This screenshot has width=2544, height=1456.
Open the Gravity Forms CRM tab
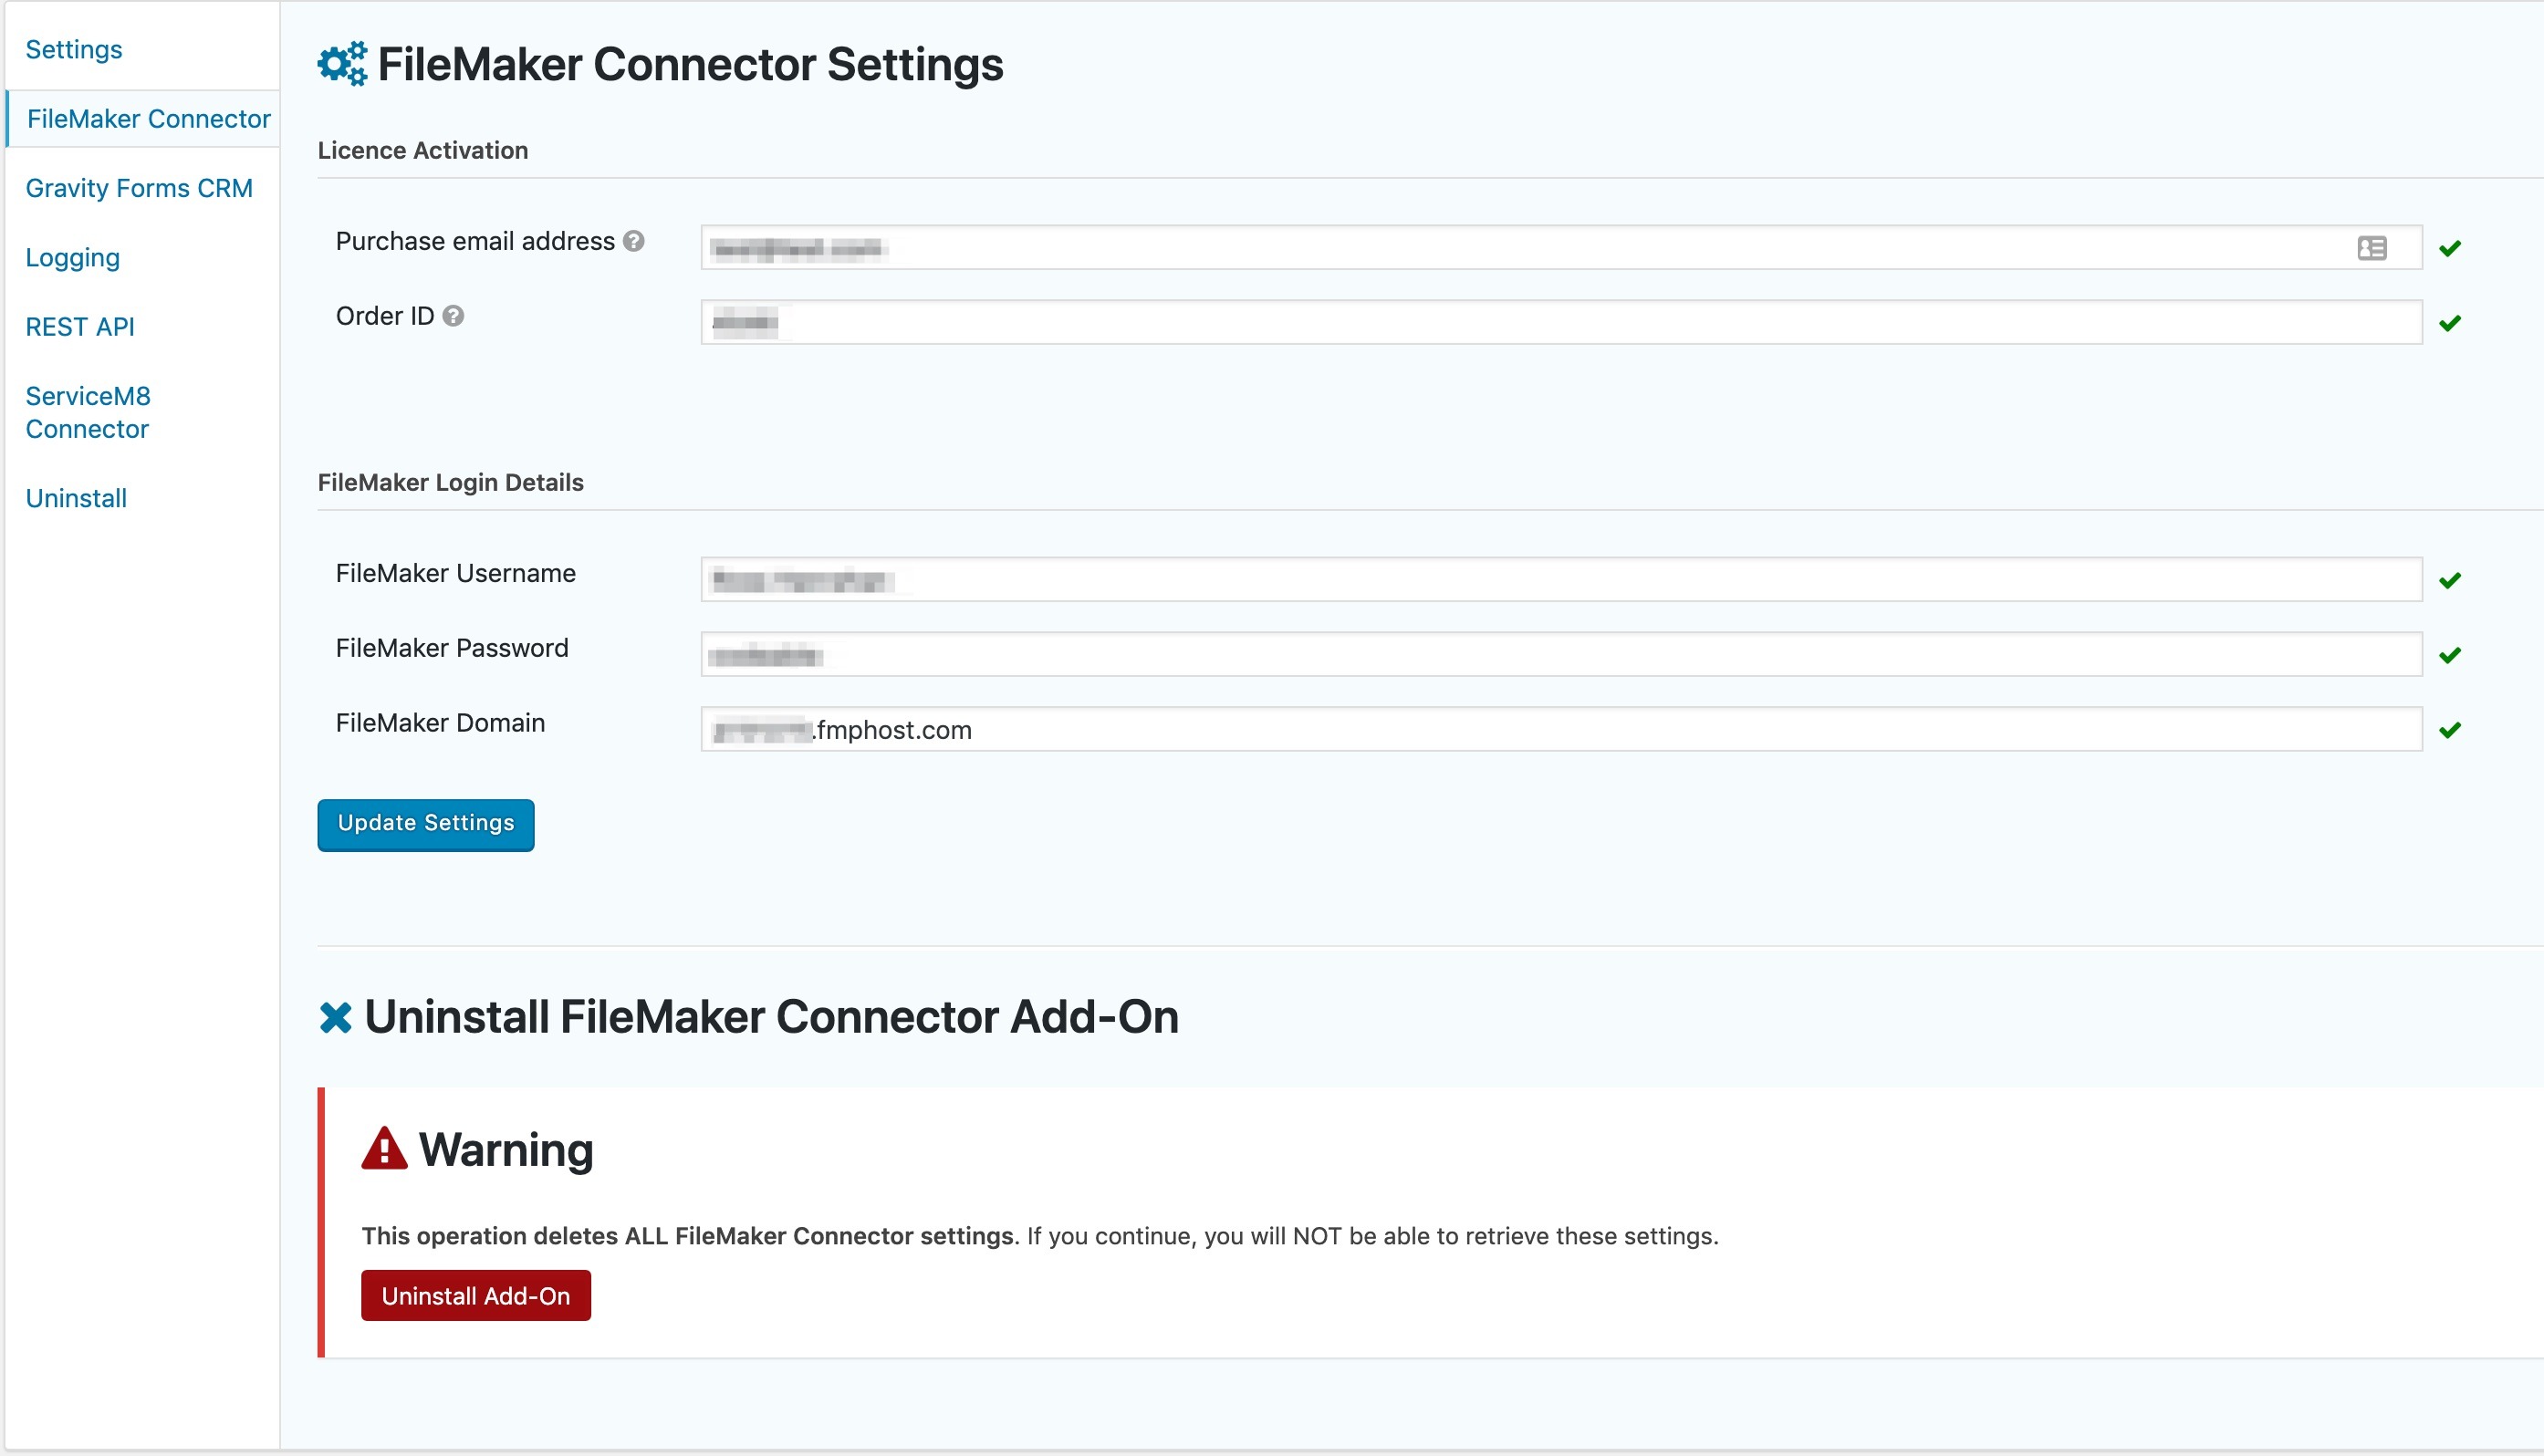(x=139, y=188)
